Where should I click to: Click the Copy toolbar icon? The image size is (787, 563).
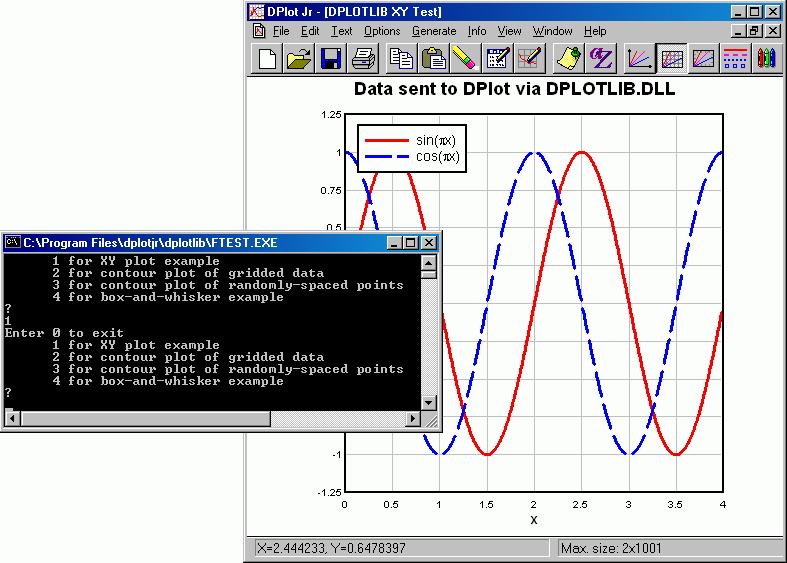tap(401, 58)
